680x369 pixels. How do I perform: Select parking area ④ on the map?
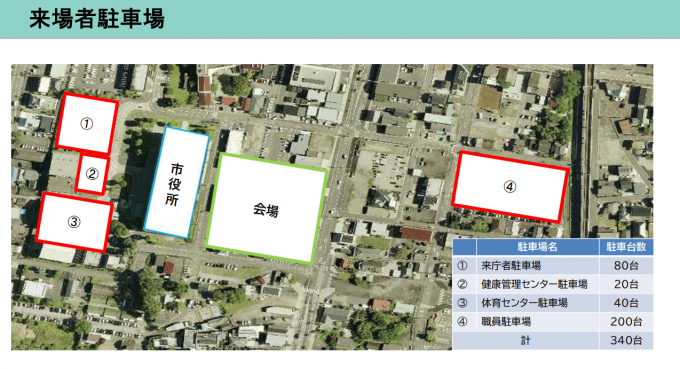pos(510,187)
